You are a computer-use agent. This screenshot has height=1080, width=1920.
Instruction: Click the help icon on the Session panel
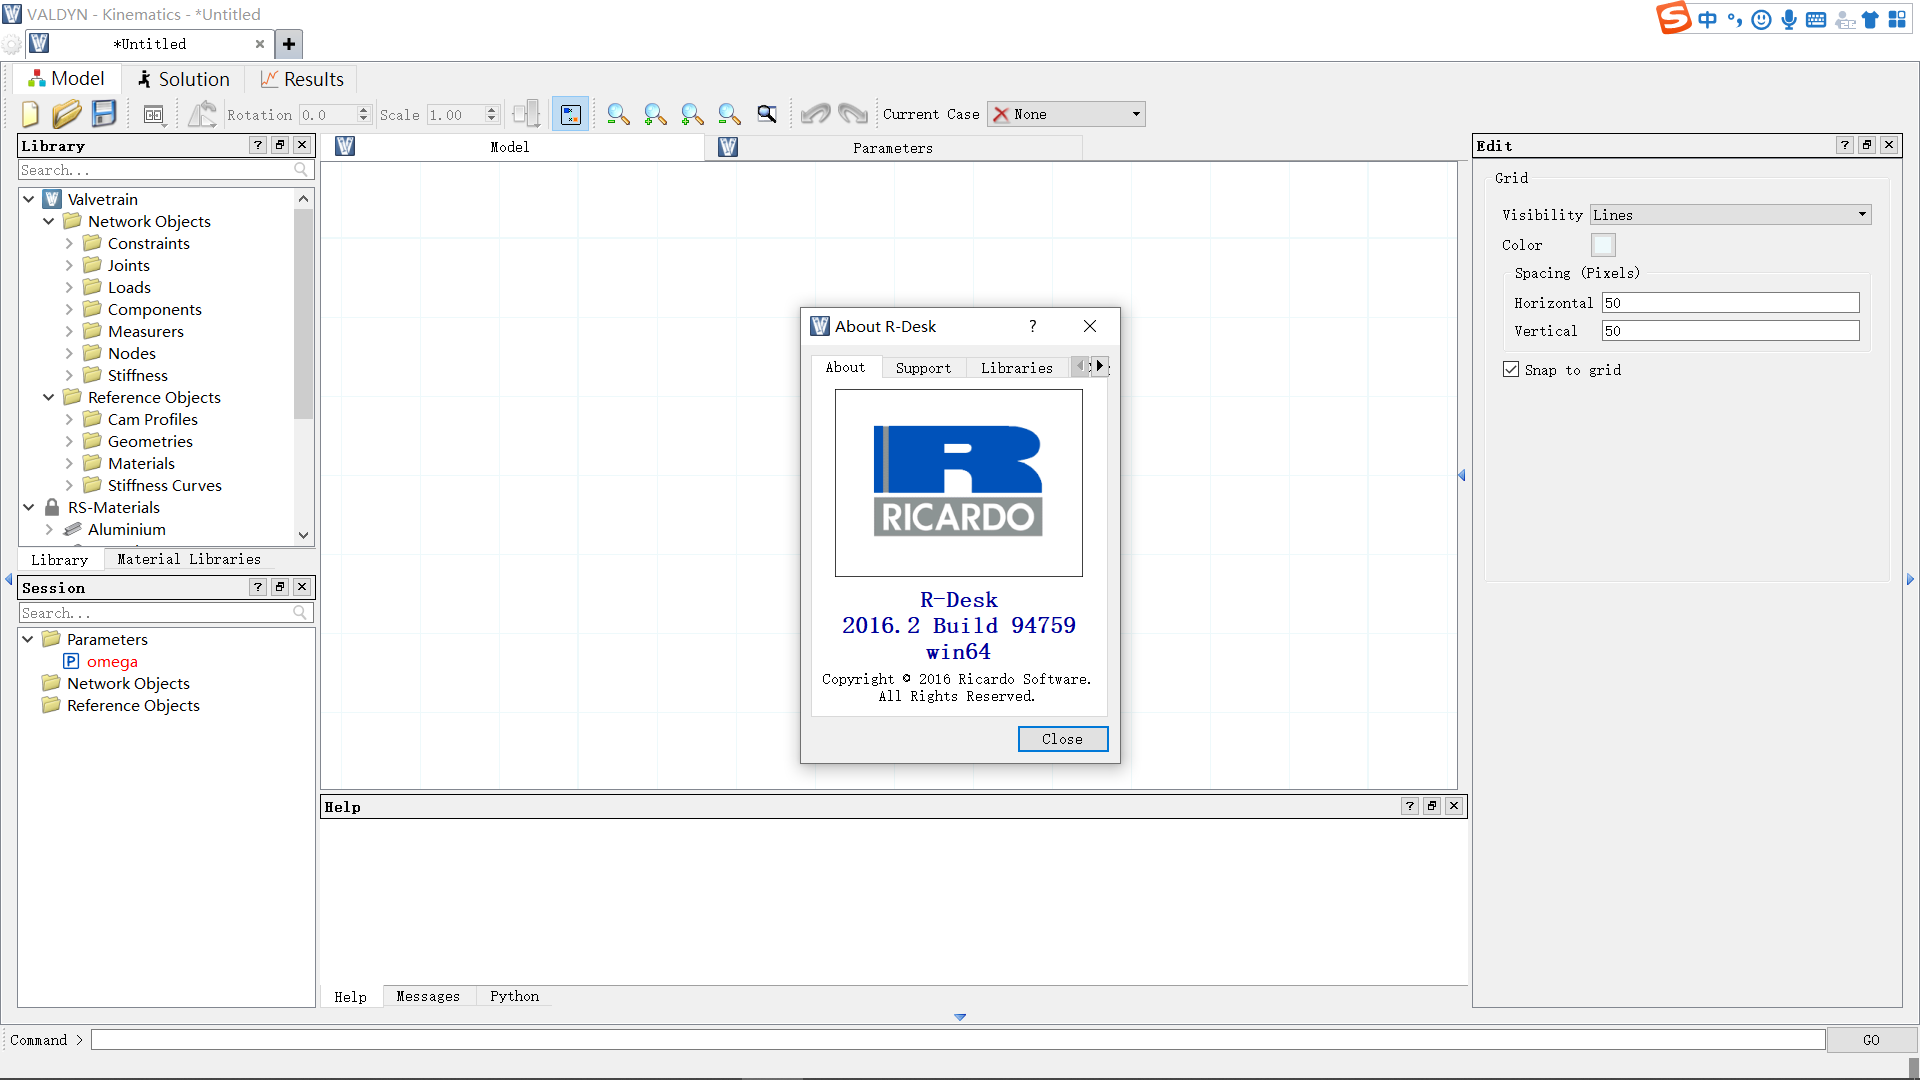pos(258,587)
